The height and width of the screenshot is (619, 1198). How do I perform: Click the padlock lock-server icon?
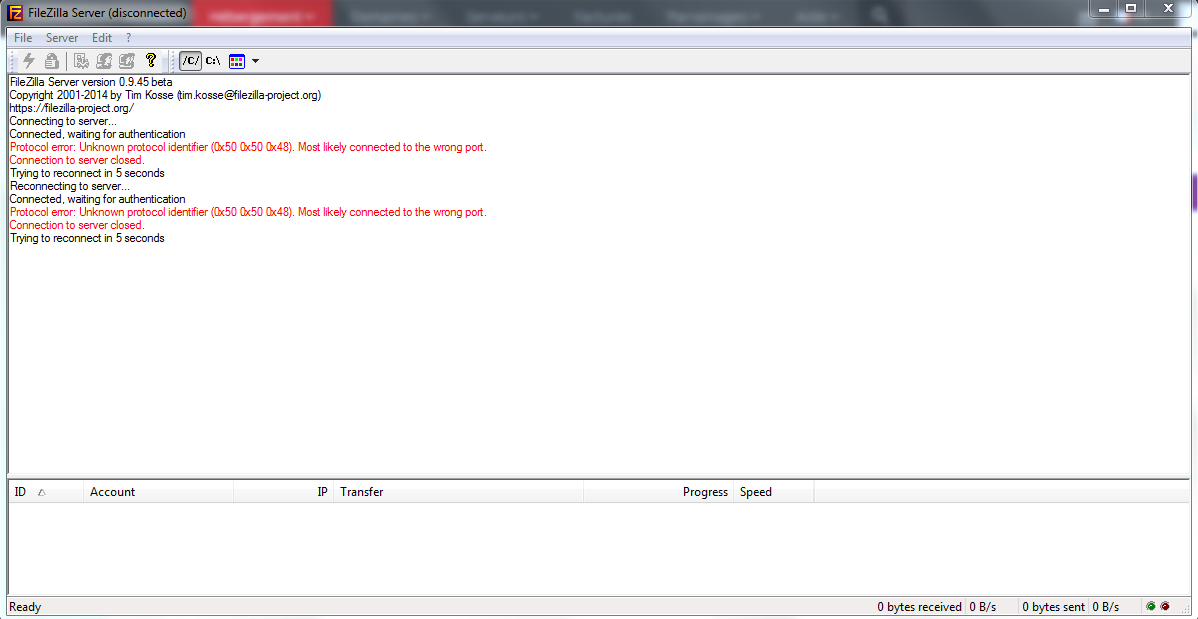pos(51,60)
